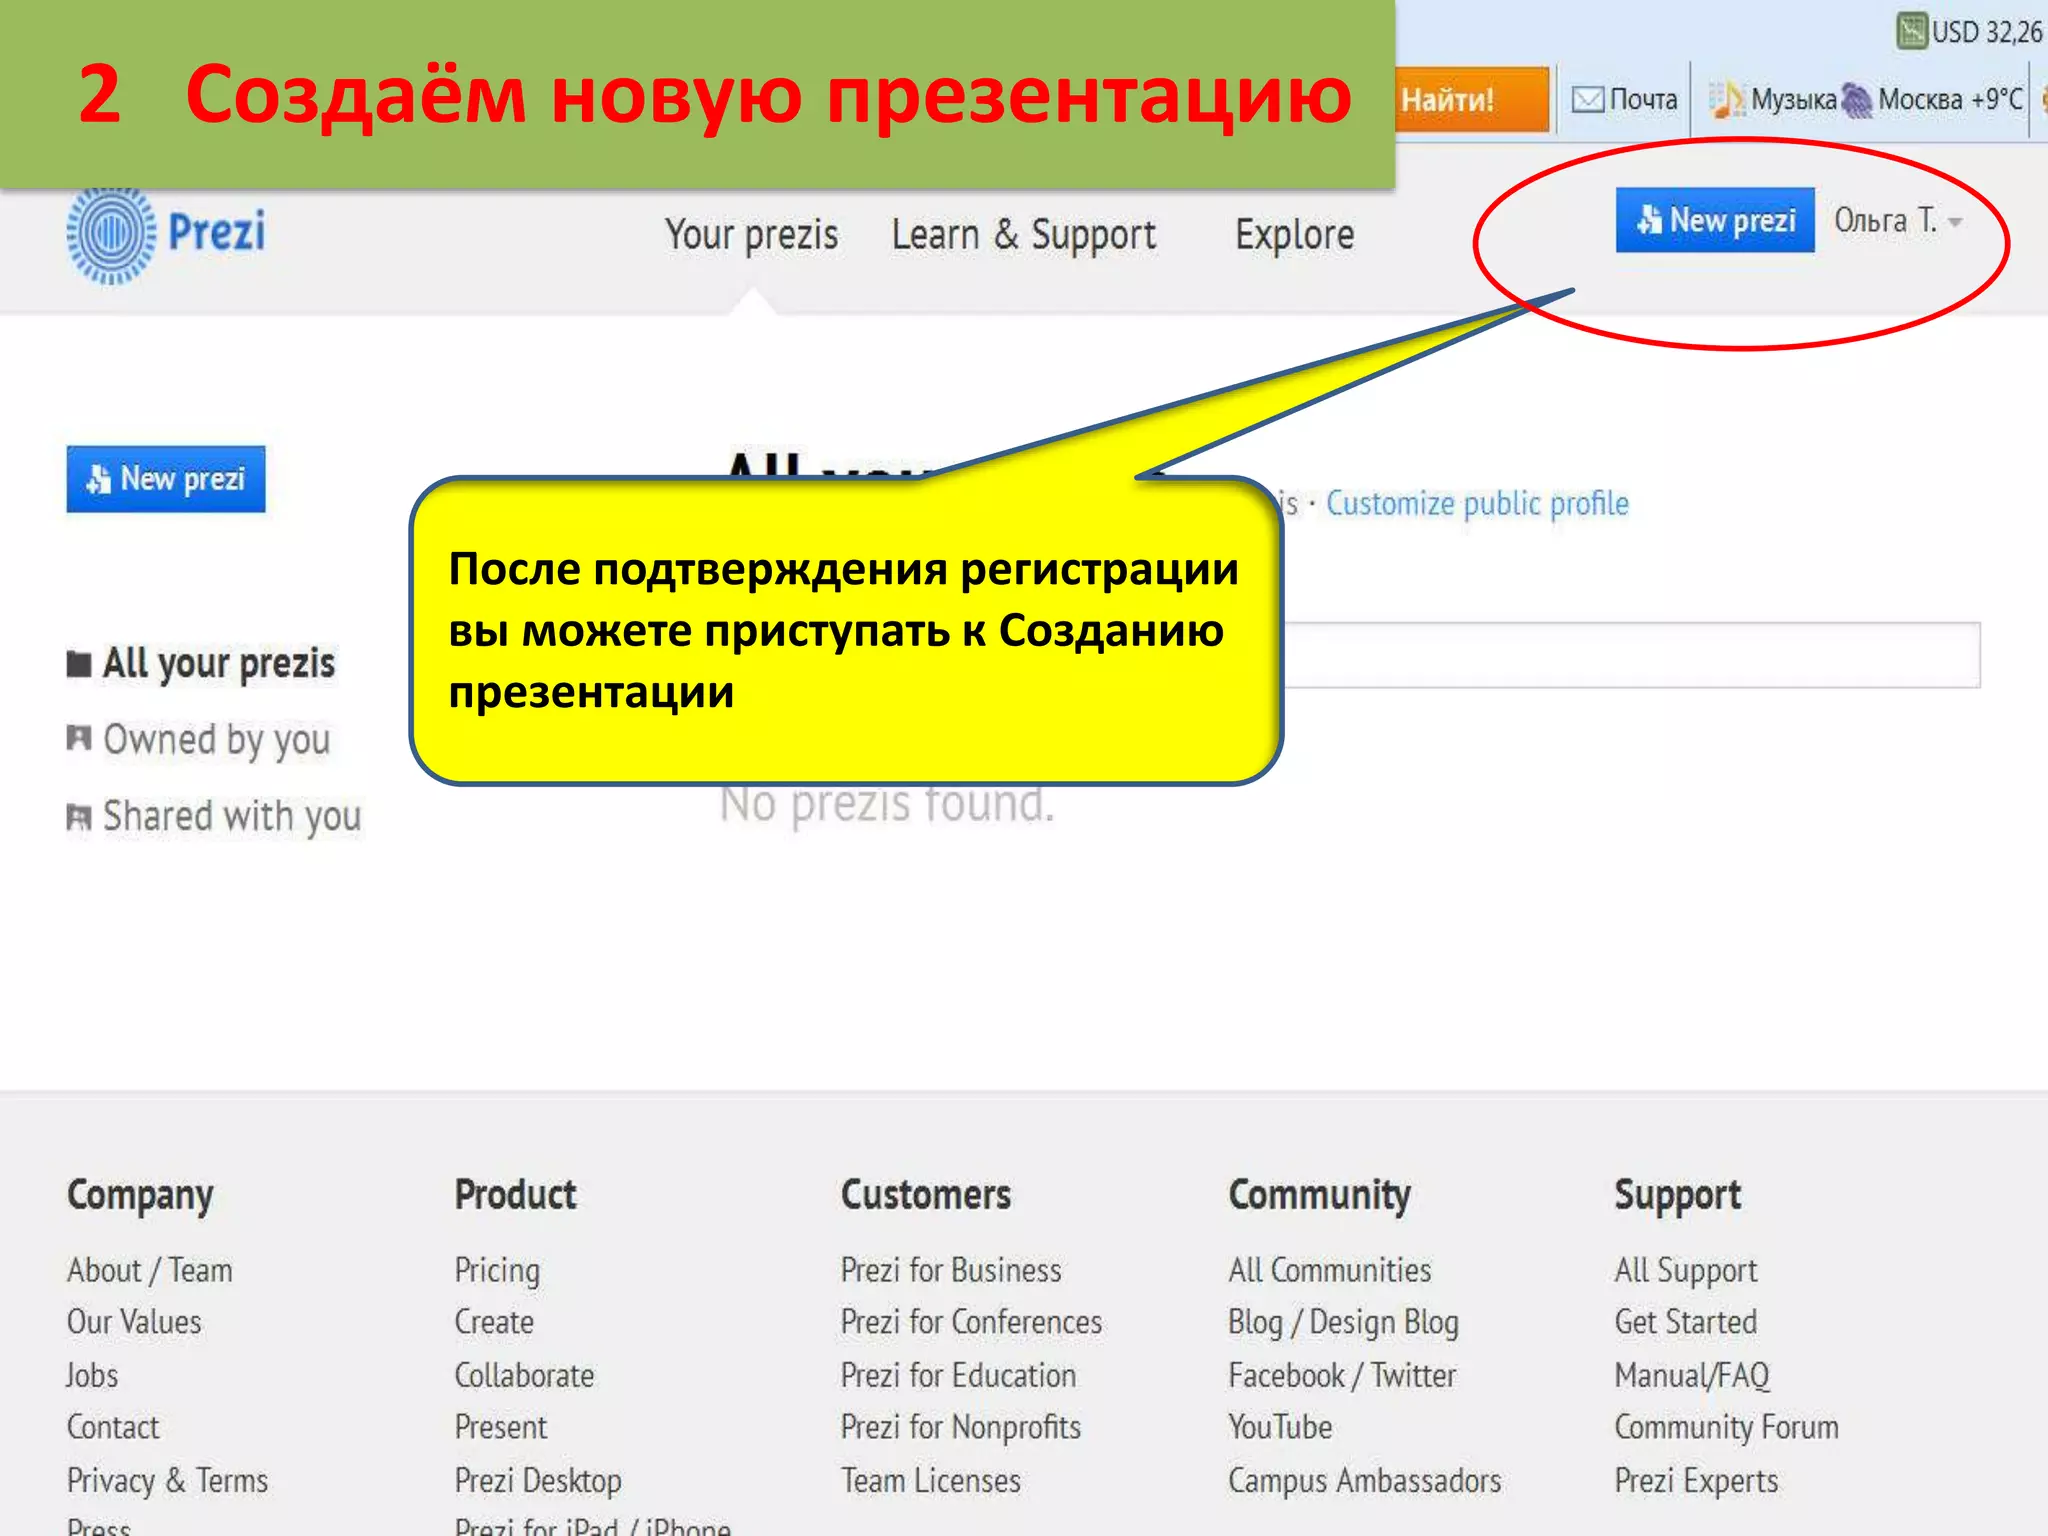Select All your prezis folder

pyautogui.click(x=201, y=664)
